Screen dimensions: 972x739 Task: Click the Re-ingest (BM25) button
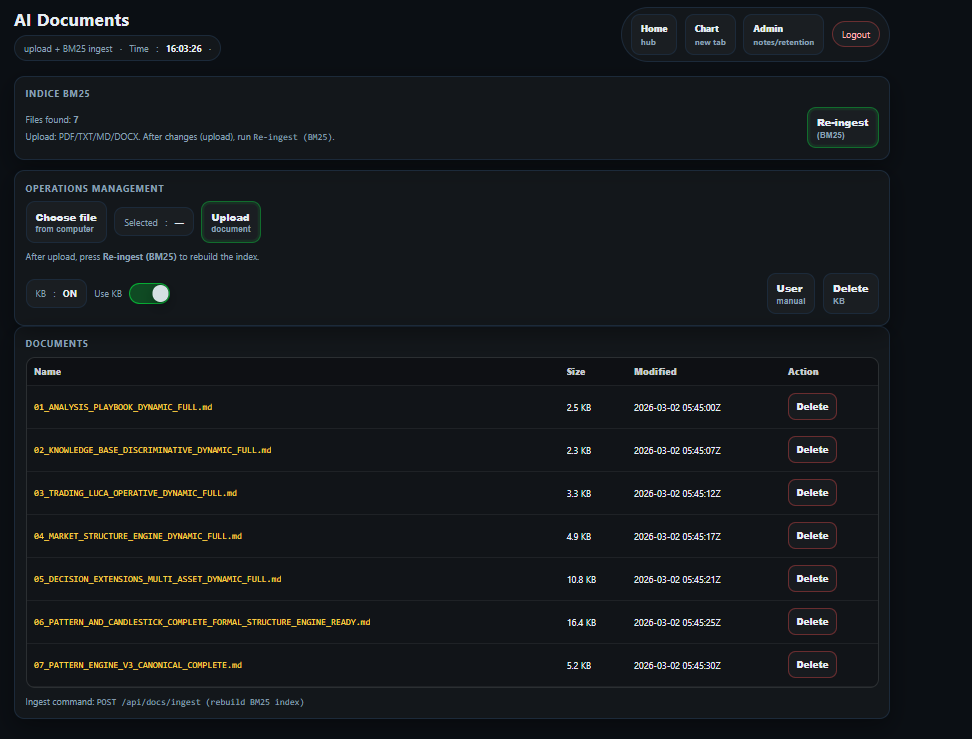click(x=842, y=128)
